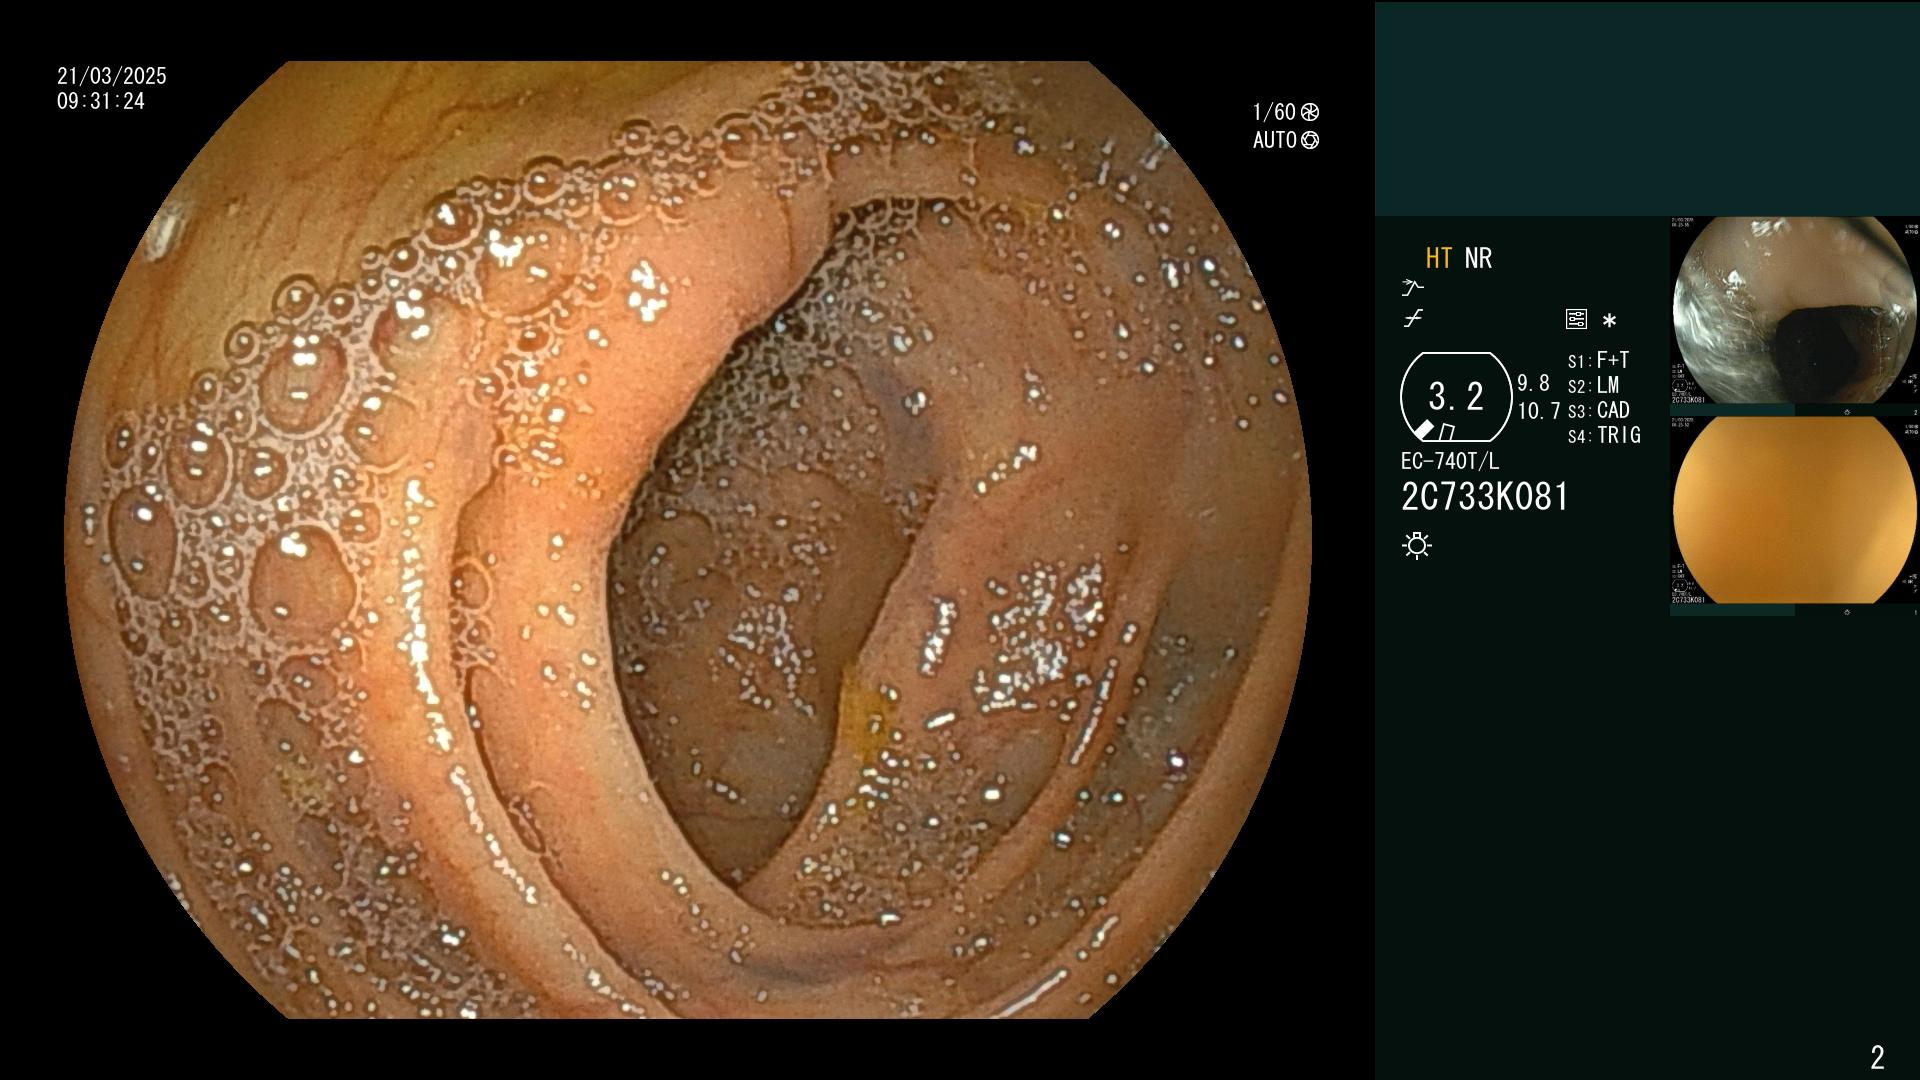Click the 9.8 diameter value
This screenshot has height=1080, width=1920.
(1533, 384)
